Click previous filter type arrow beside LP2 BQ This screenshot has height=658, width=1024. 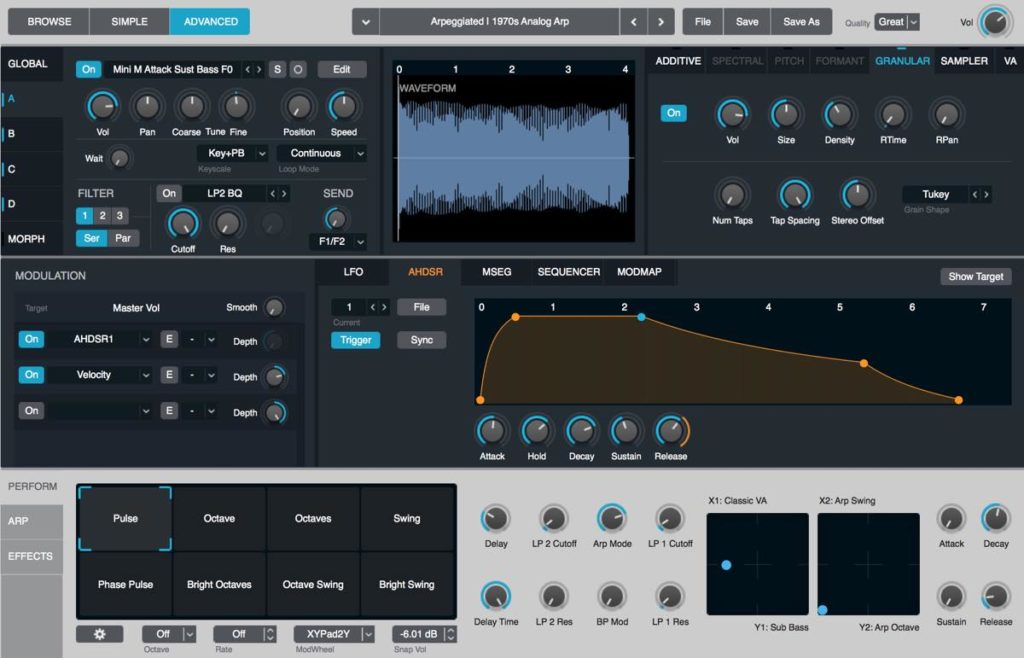coord(272,194)
